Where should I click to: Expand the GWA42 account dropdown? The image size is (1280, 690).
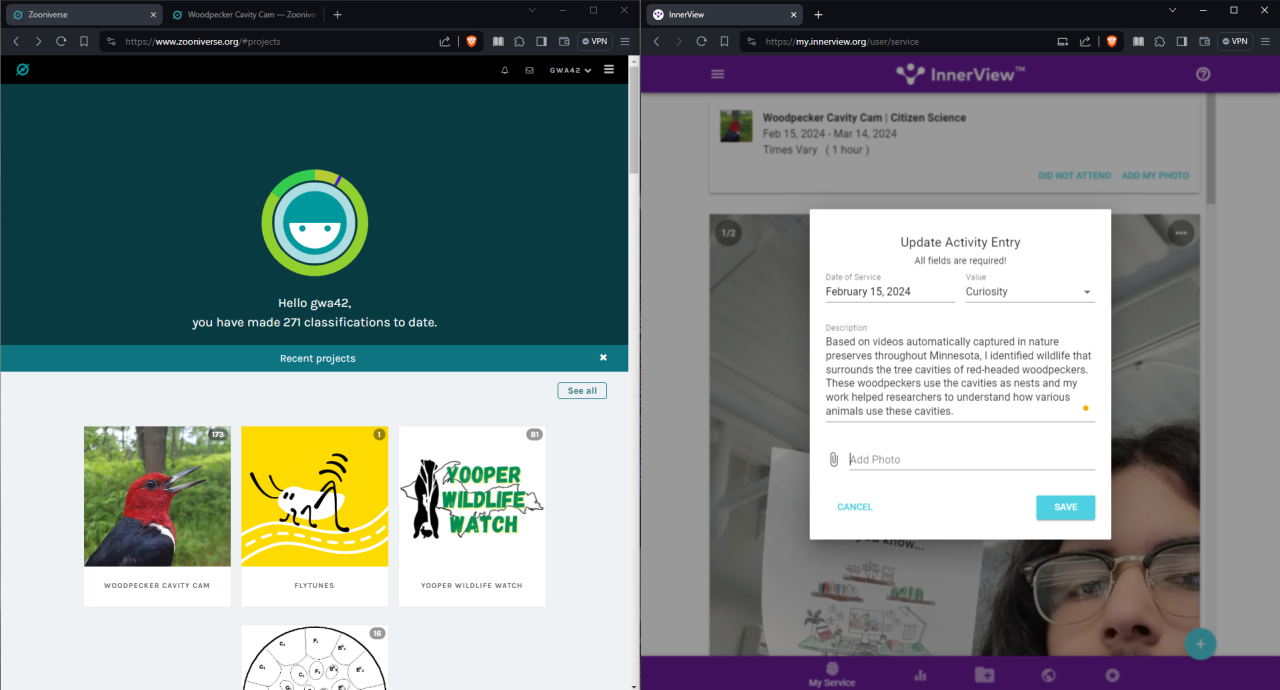click(570, 70)
